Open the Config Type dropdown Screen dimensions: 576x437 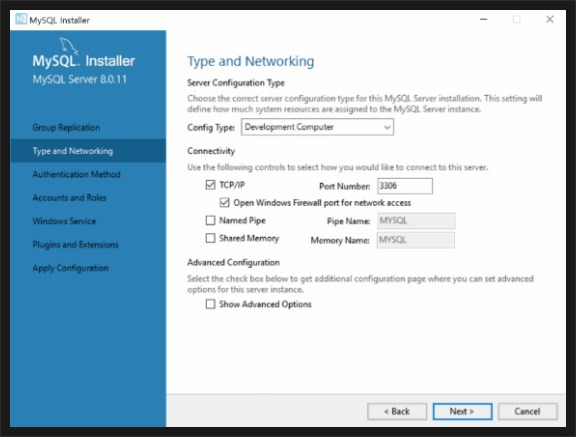317,127
